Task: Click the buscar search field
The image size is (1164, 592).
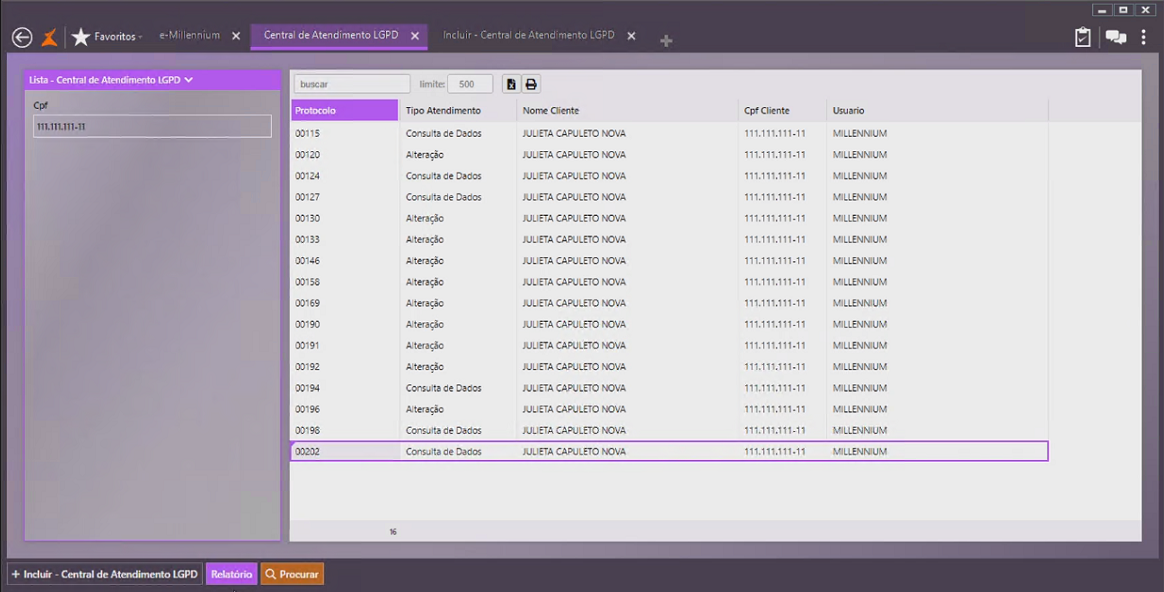Action: [x=351, y=84]
